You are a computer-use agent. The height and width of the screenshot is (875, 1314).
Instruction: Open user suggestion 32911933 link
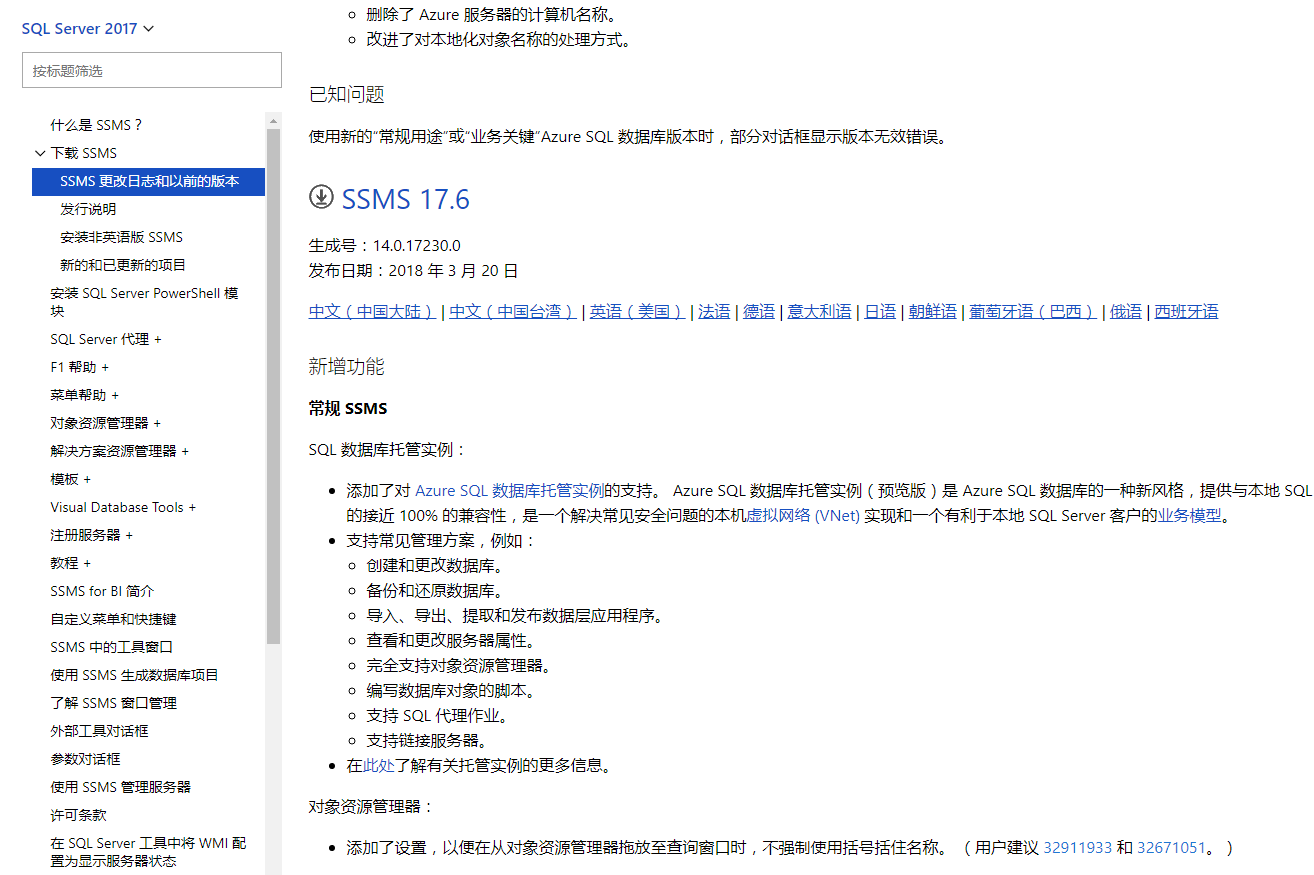click(1078, 847)
